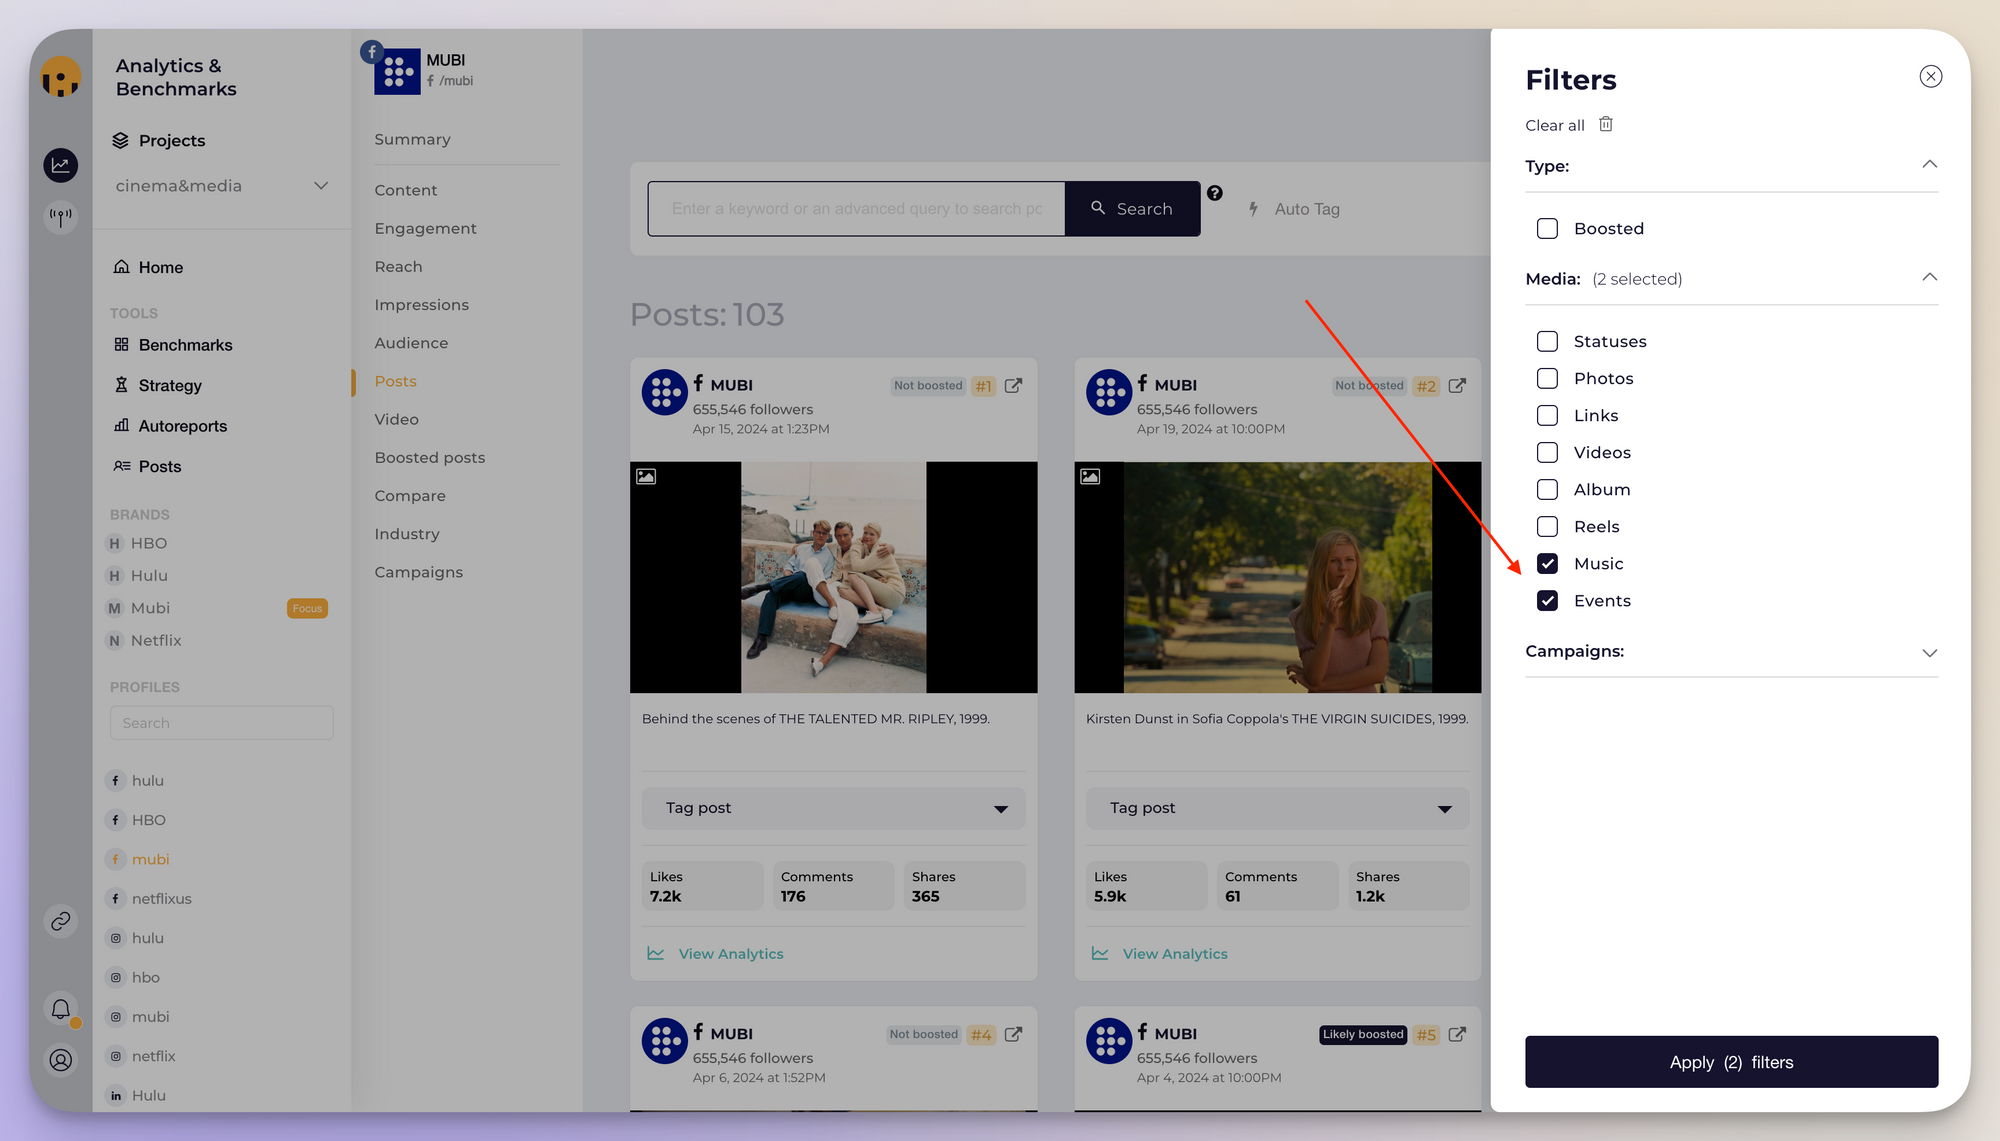The width and height of the screenshot is (2000, 1141).
Task: Open Tag post dropdown on post #1
Action: coord(833,808)
